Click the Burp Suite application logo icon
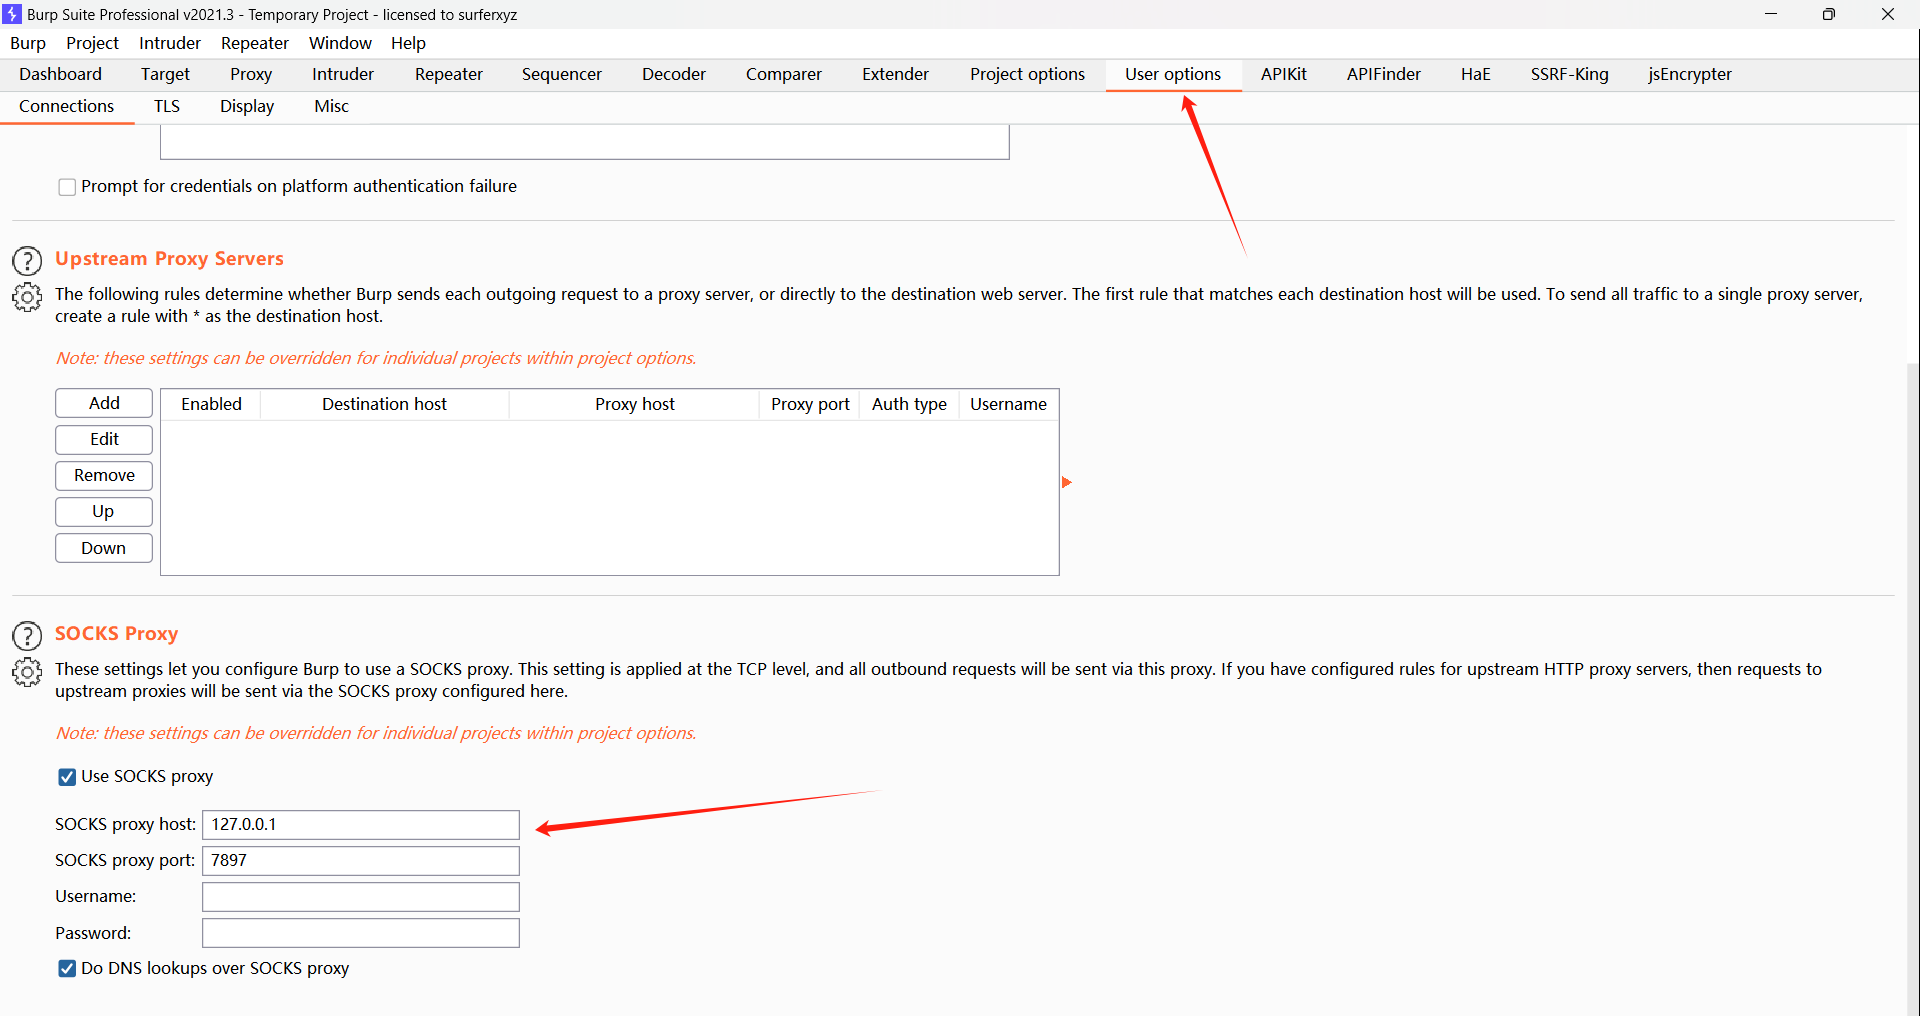The height and width of the screenshot is (1016, 1920). (13, 14)
